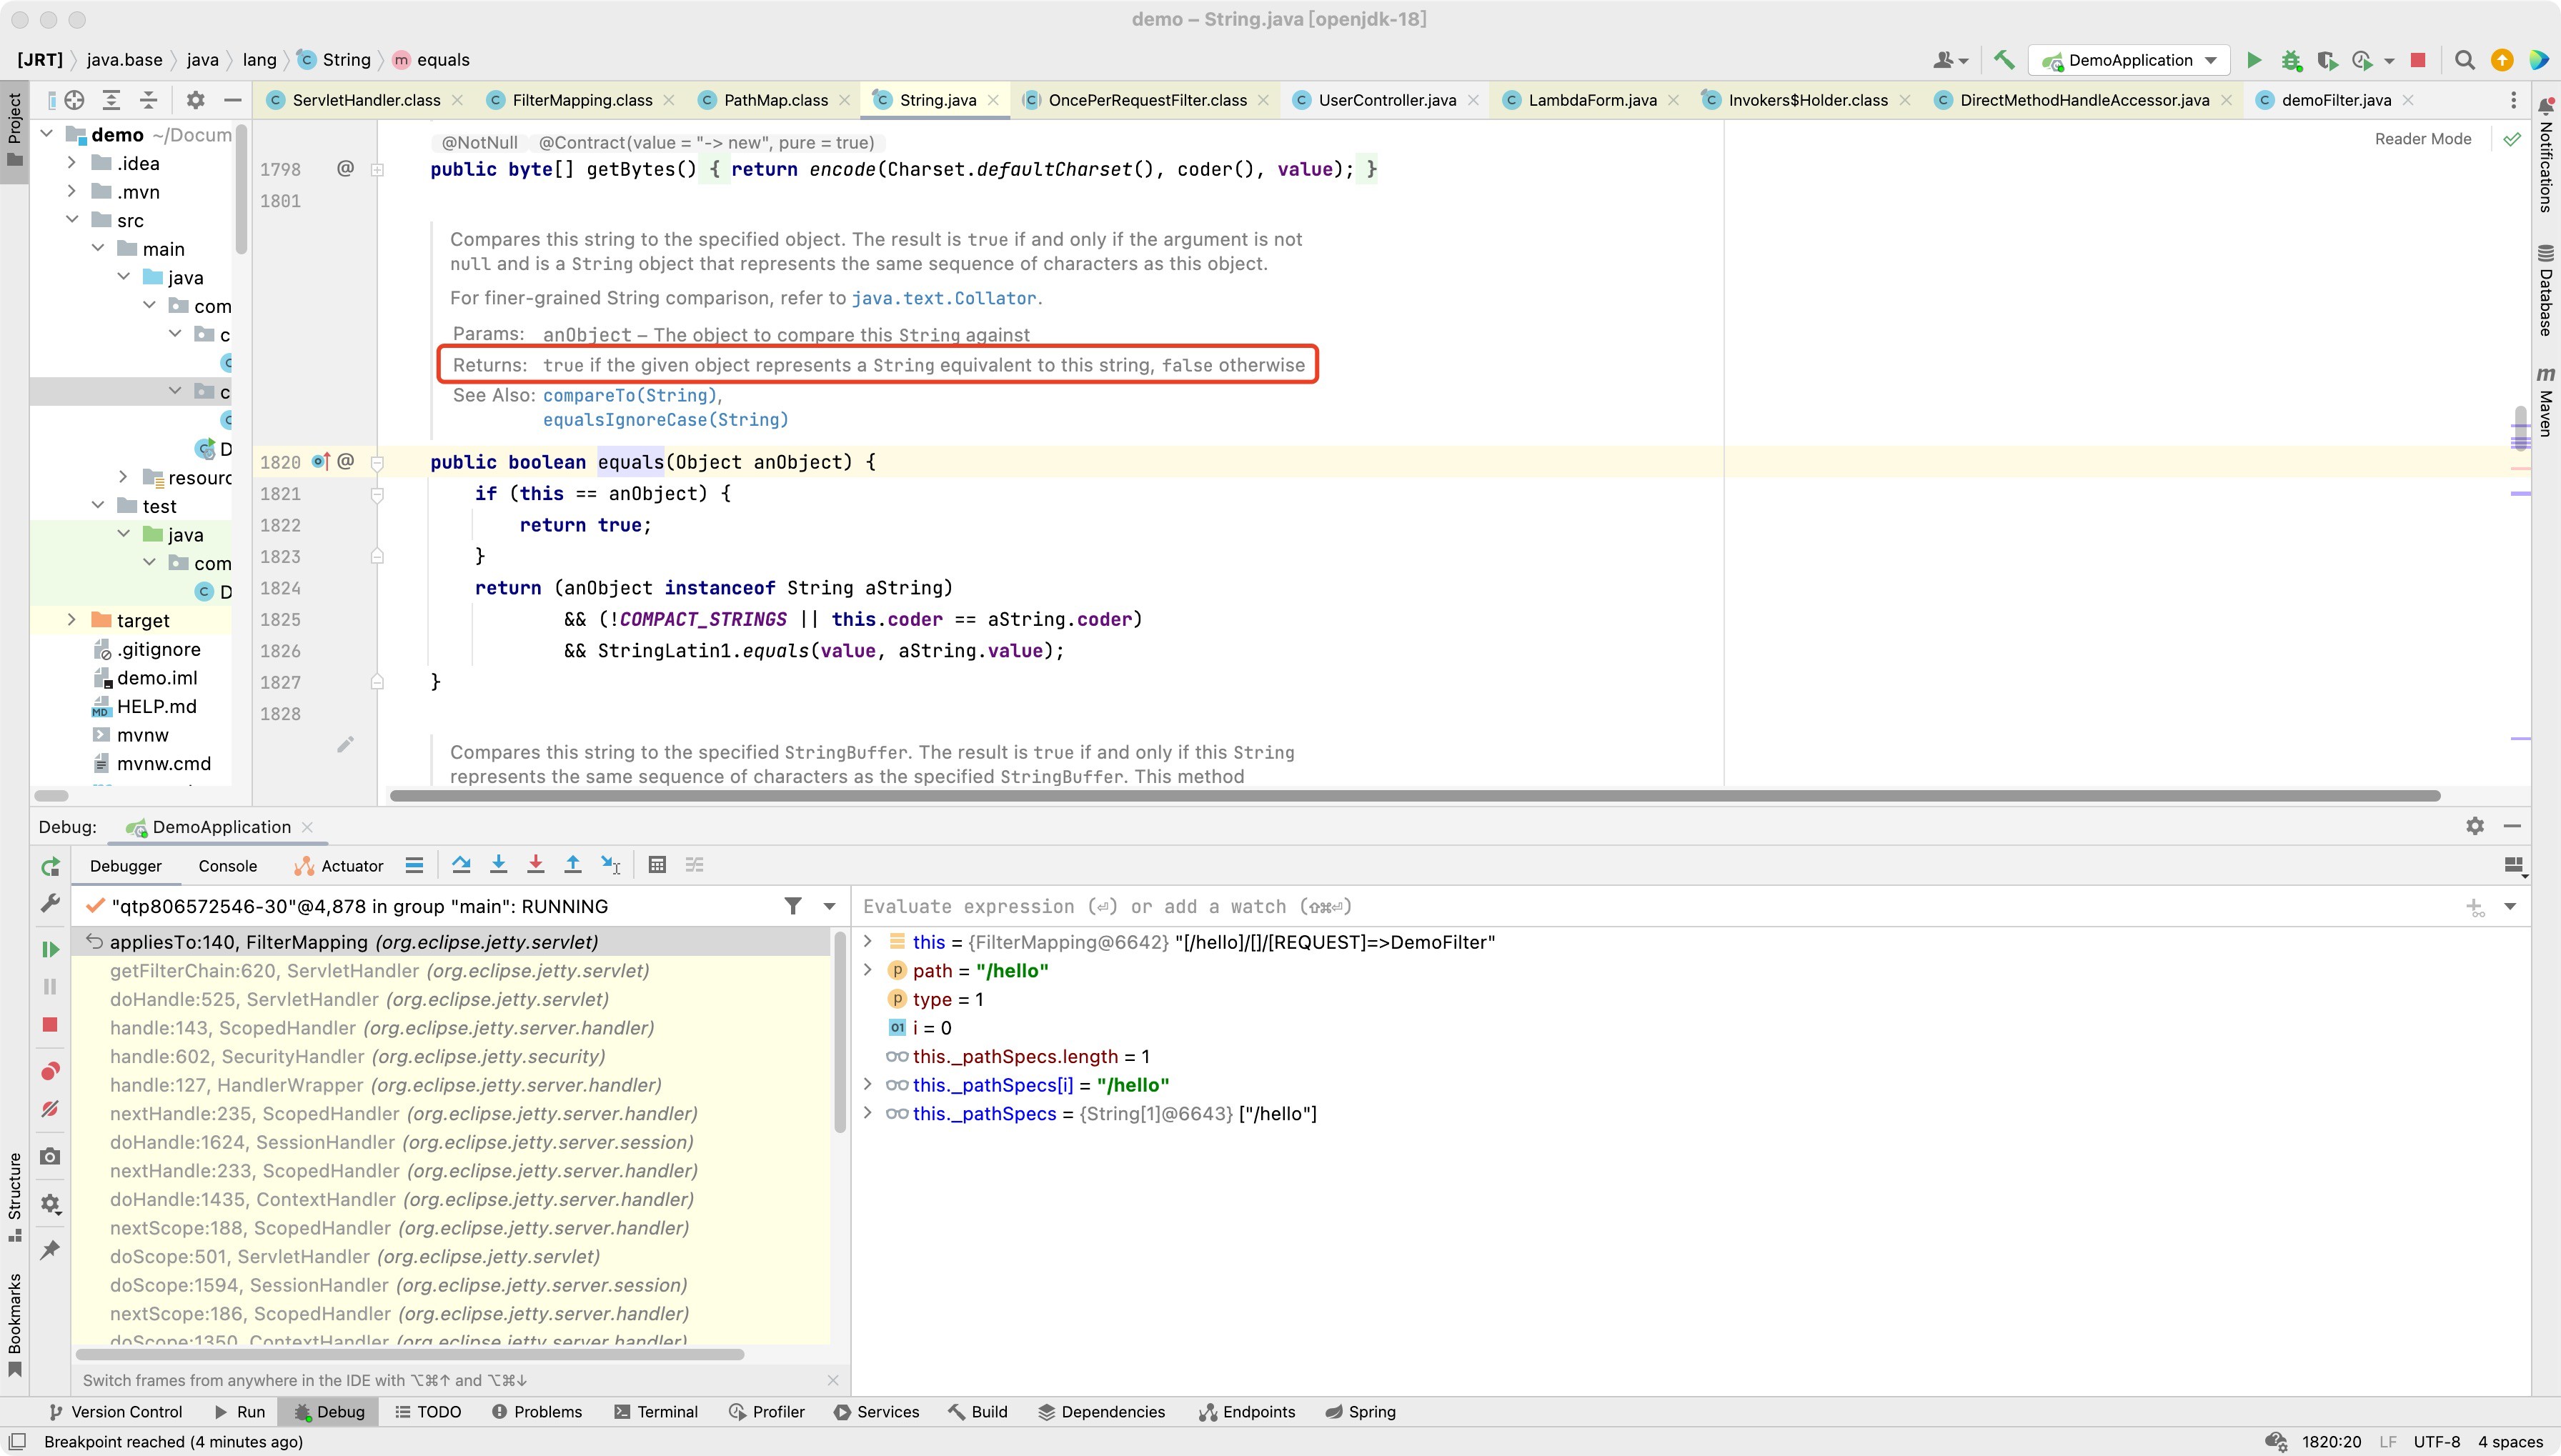The height and width of the screenshot is (1456, 2561).
Task: Expand the 'this' FilterMapping variable
Action: (867, 941)
